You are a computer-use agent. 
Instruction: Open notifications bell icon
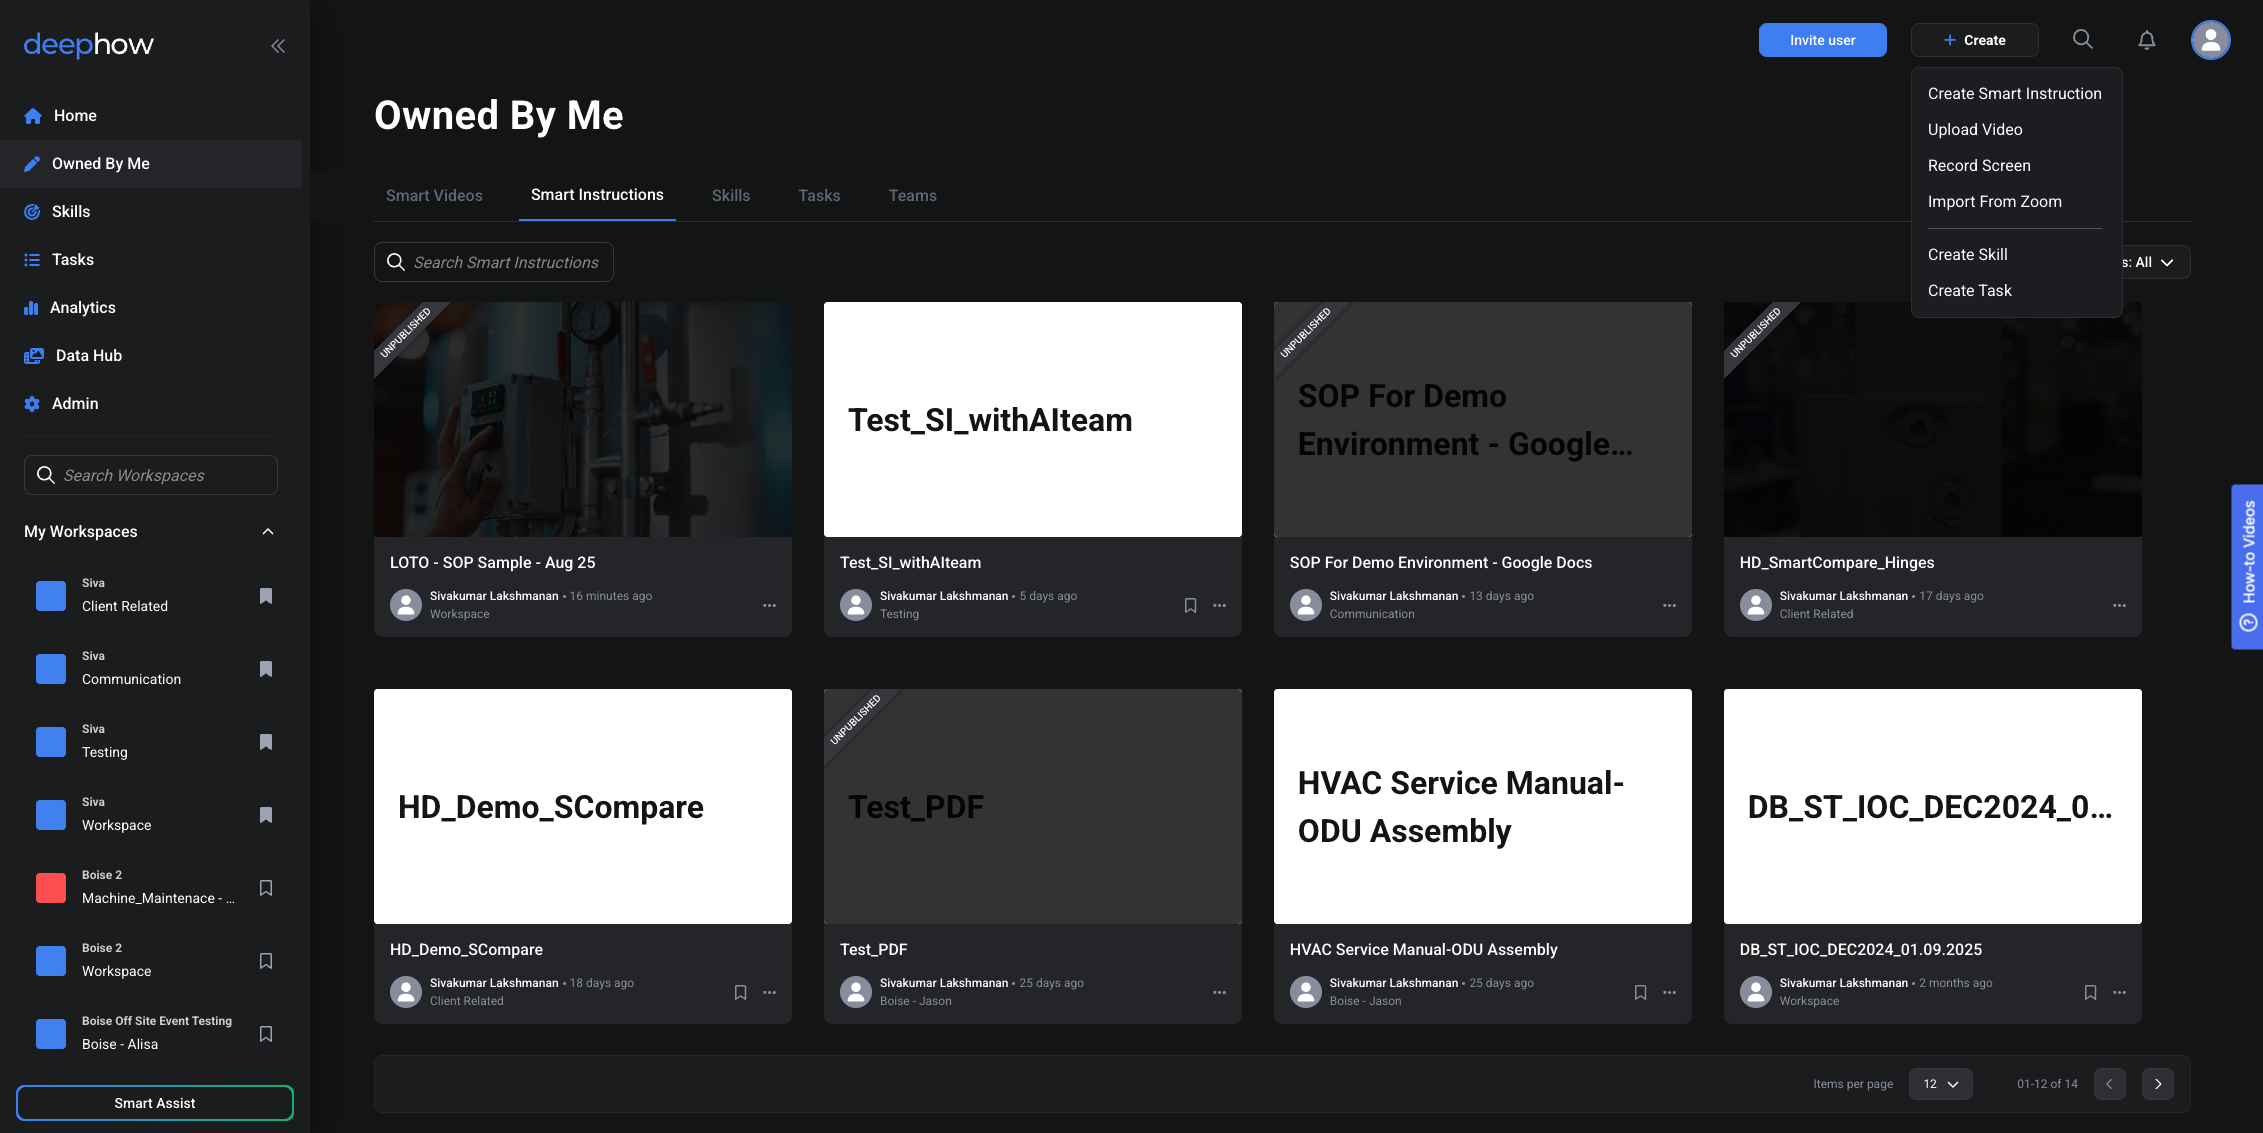pos(2146,40)
